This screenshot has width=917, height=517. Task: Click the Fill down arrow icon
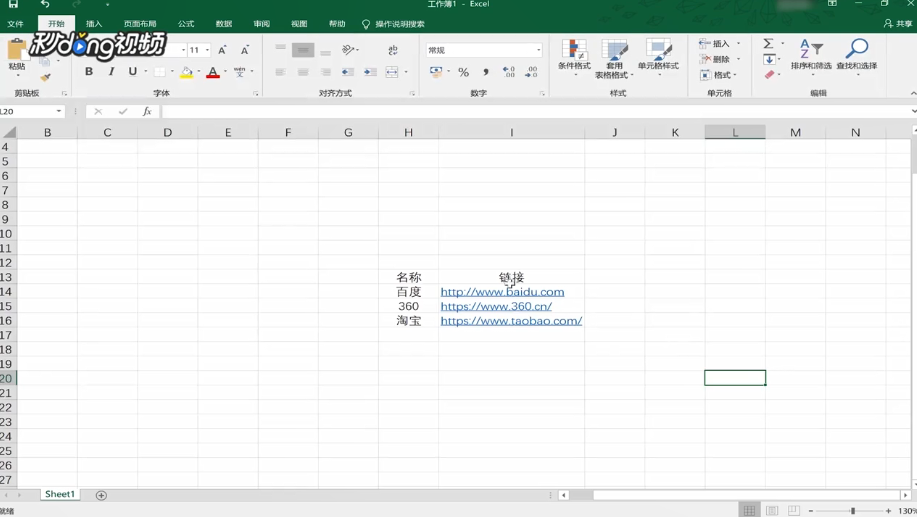770,59
